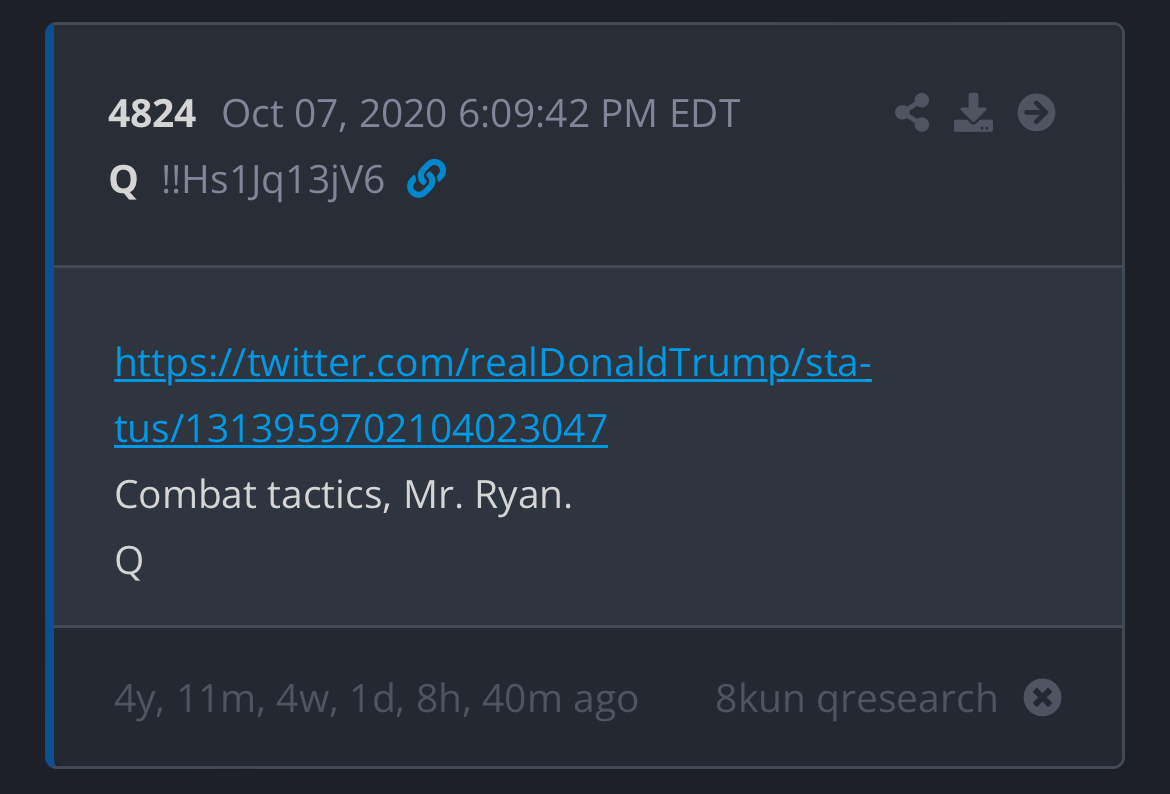1170x794 pixels.
Task: Click the 6:09:42 PM time text
Action: click(558, 114)
